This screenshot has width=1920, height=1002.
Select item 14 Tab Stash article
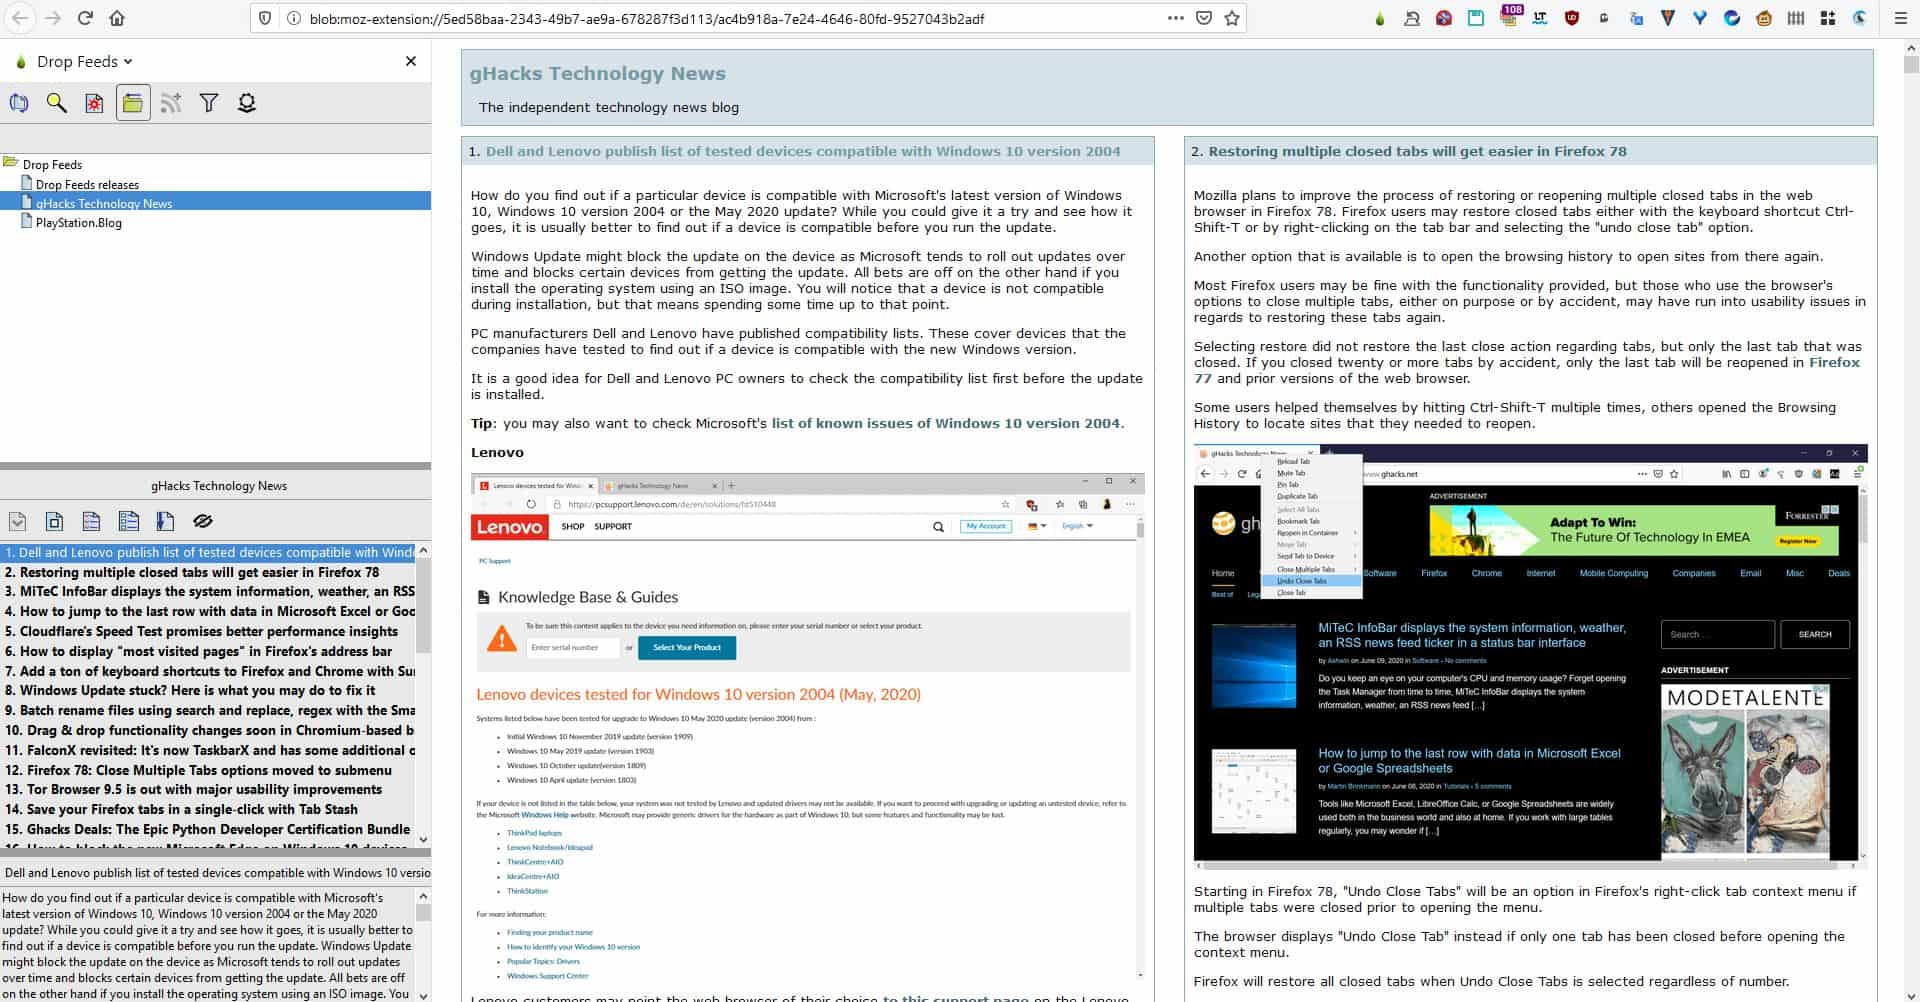(208, 809)
